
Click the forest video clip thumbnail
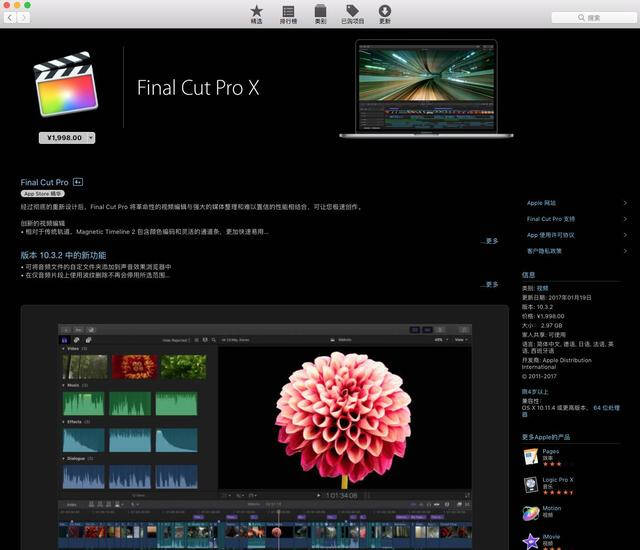click(x=85, y=366)
